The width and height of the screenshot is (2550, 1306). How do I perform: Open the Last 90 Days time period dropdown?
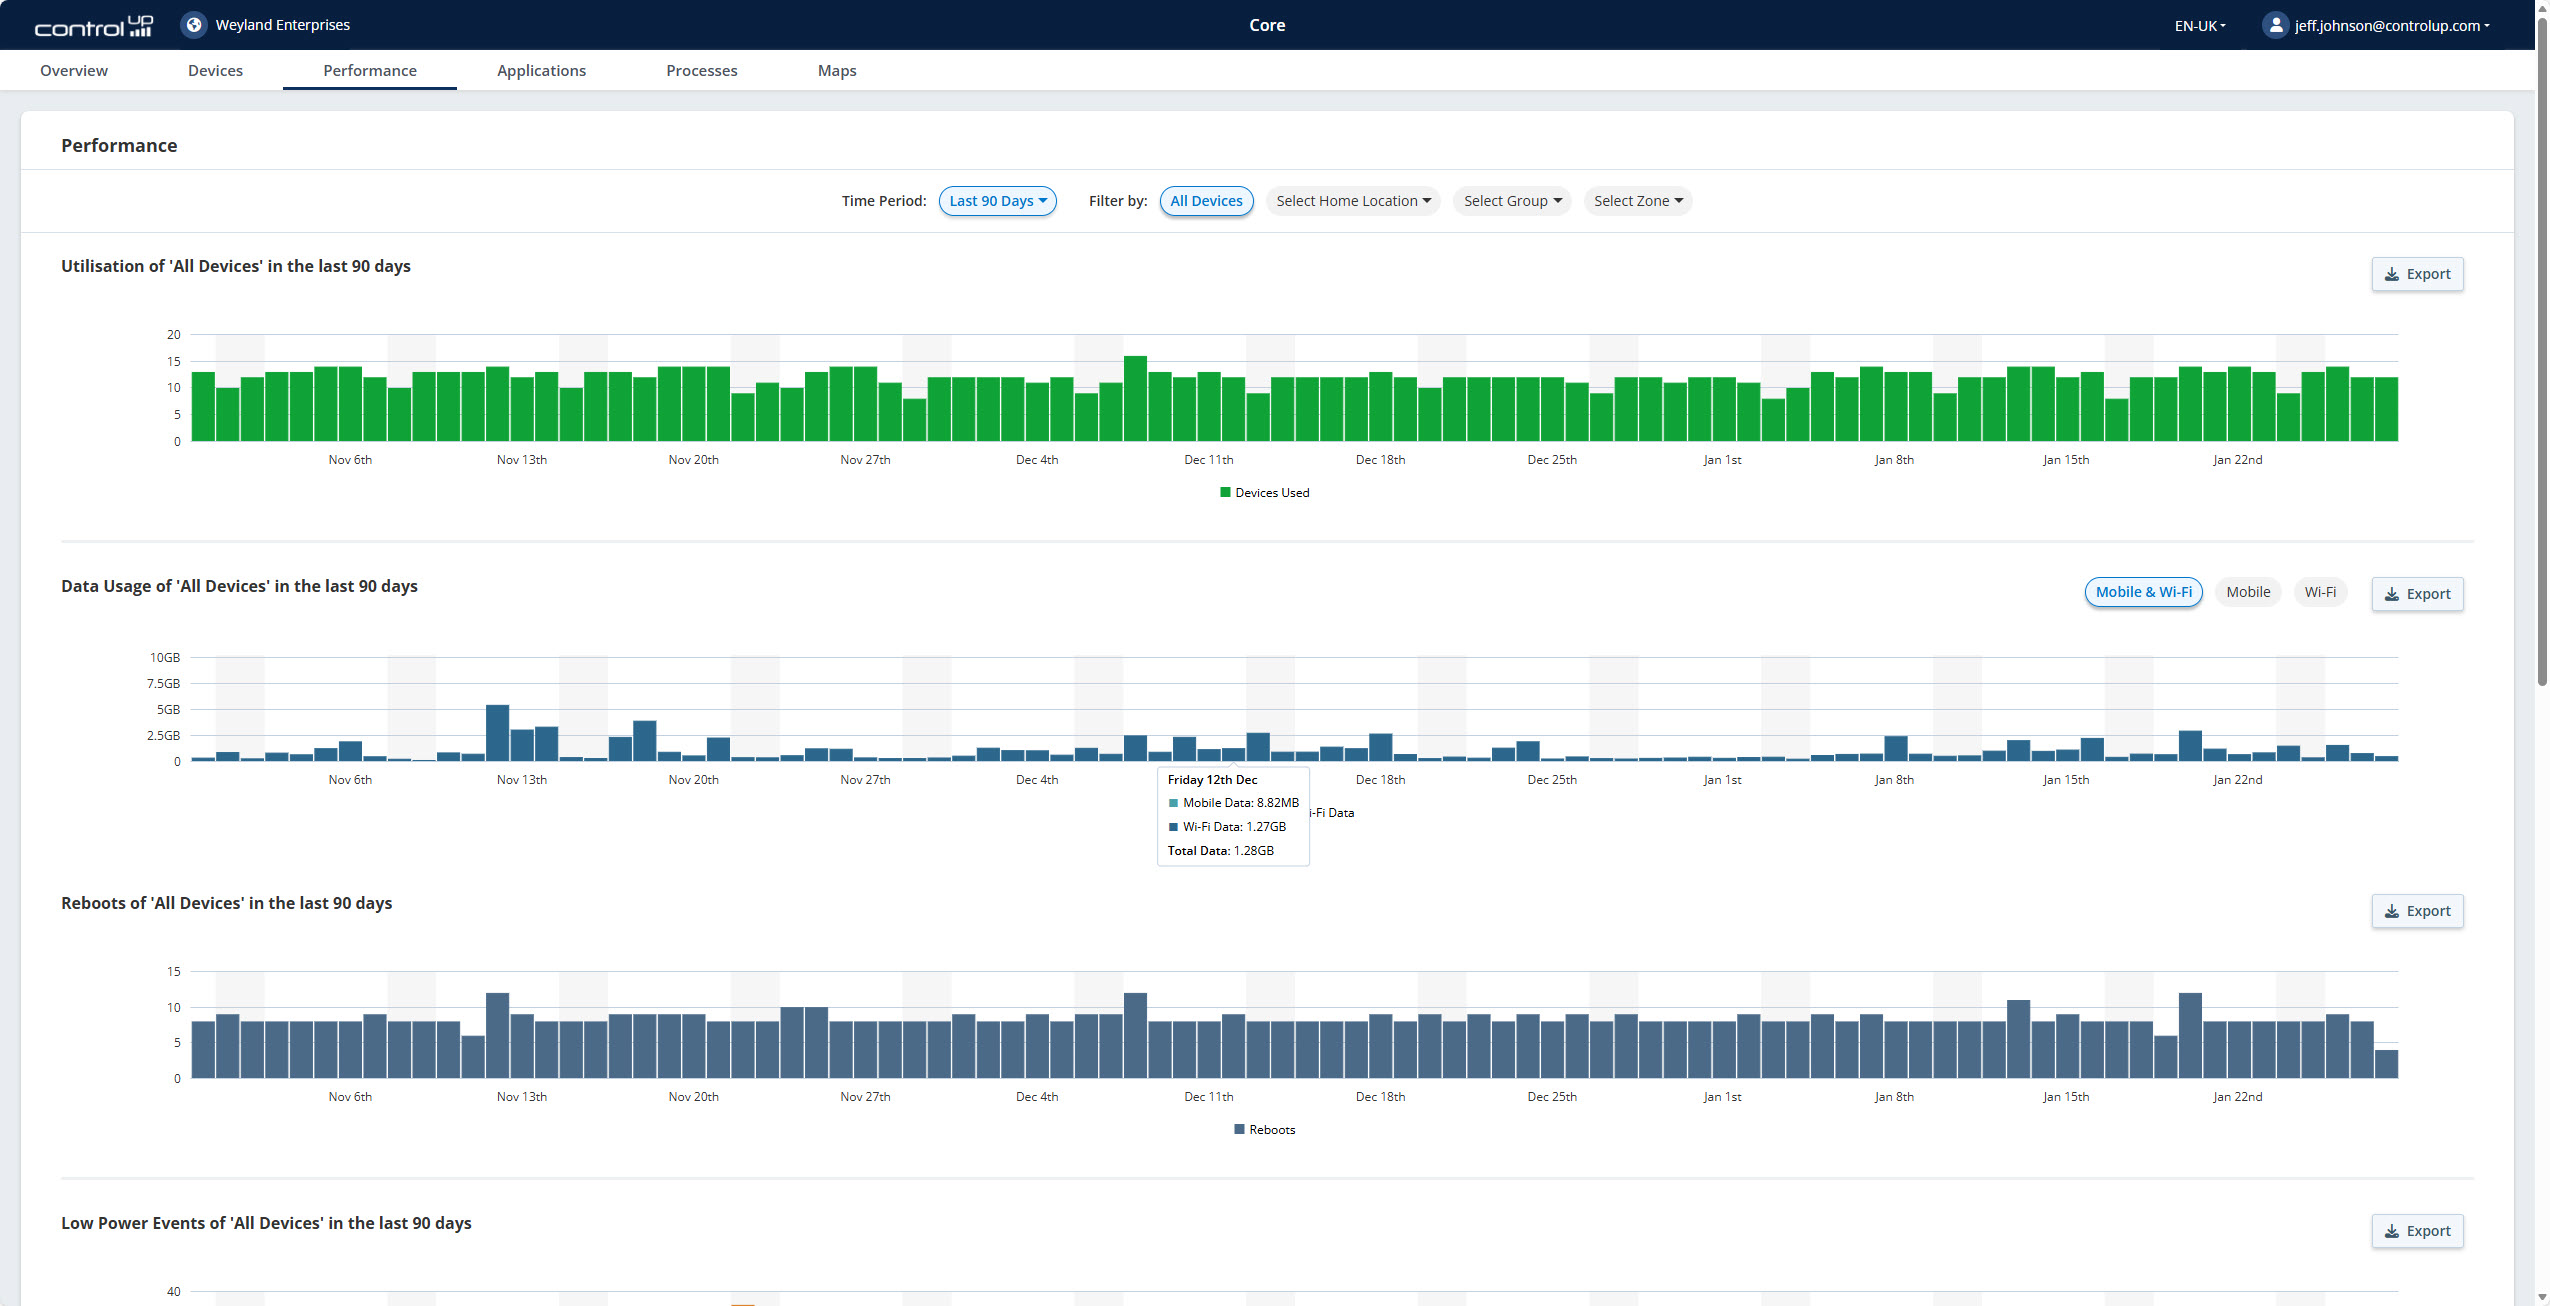[x=997, y=201]
